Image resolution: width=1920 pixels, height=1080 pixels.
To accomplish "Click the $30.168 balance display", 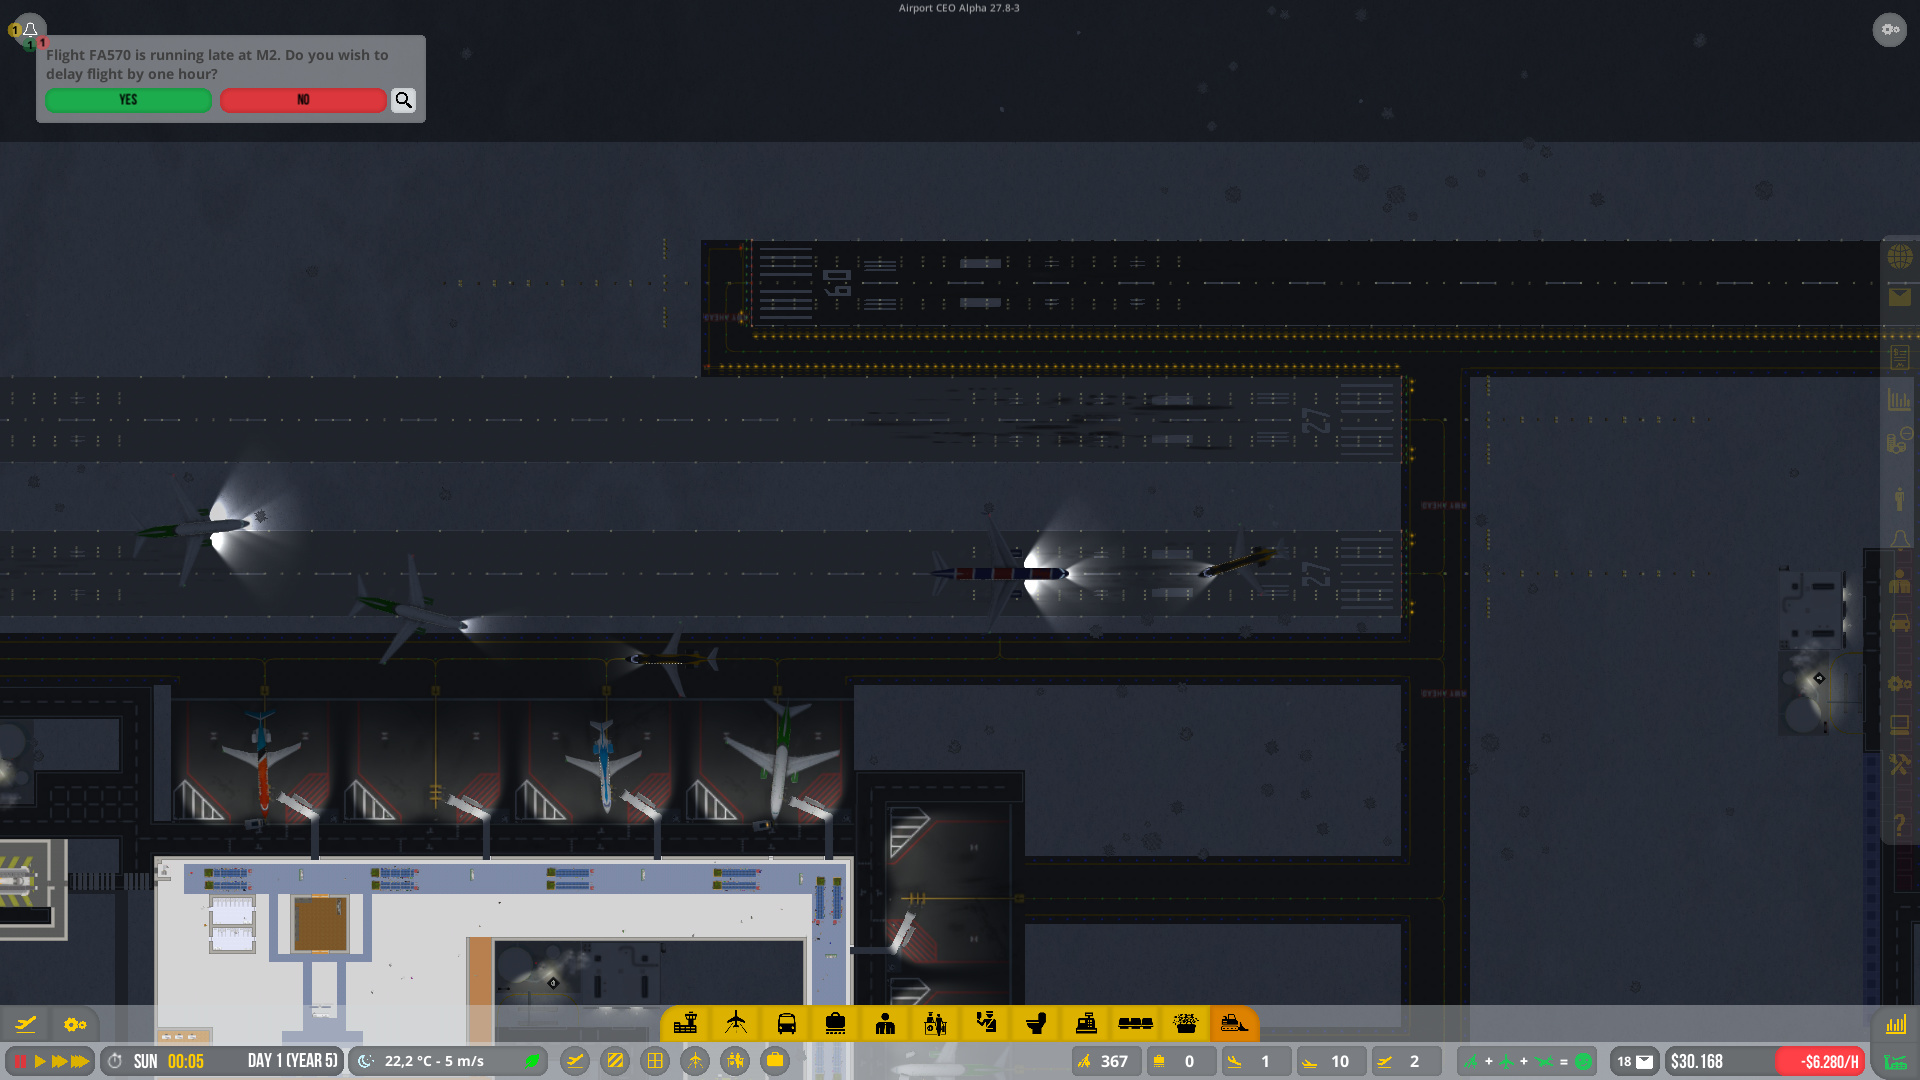I will 1719,1061.
